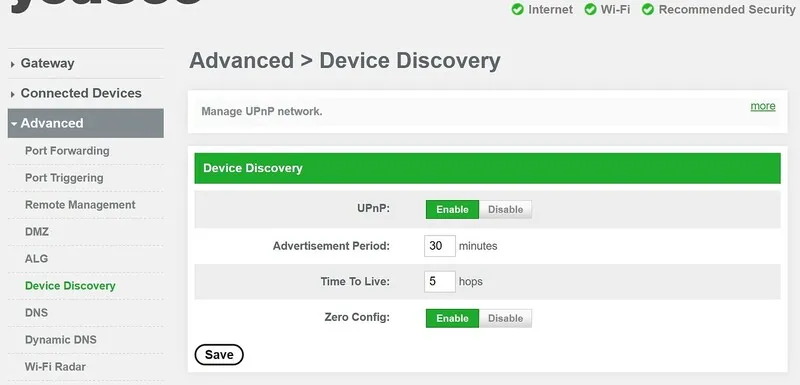Set Zero Config to Enable
This screenshot has width=800, height=385.
[x=452, y=318]
